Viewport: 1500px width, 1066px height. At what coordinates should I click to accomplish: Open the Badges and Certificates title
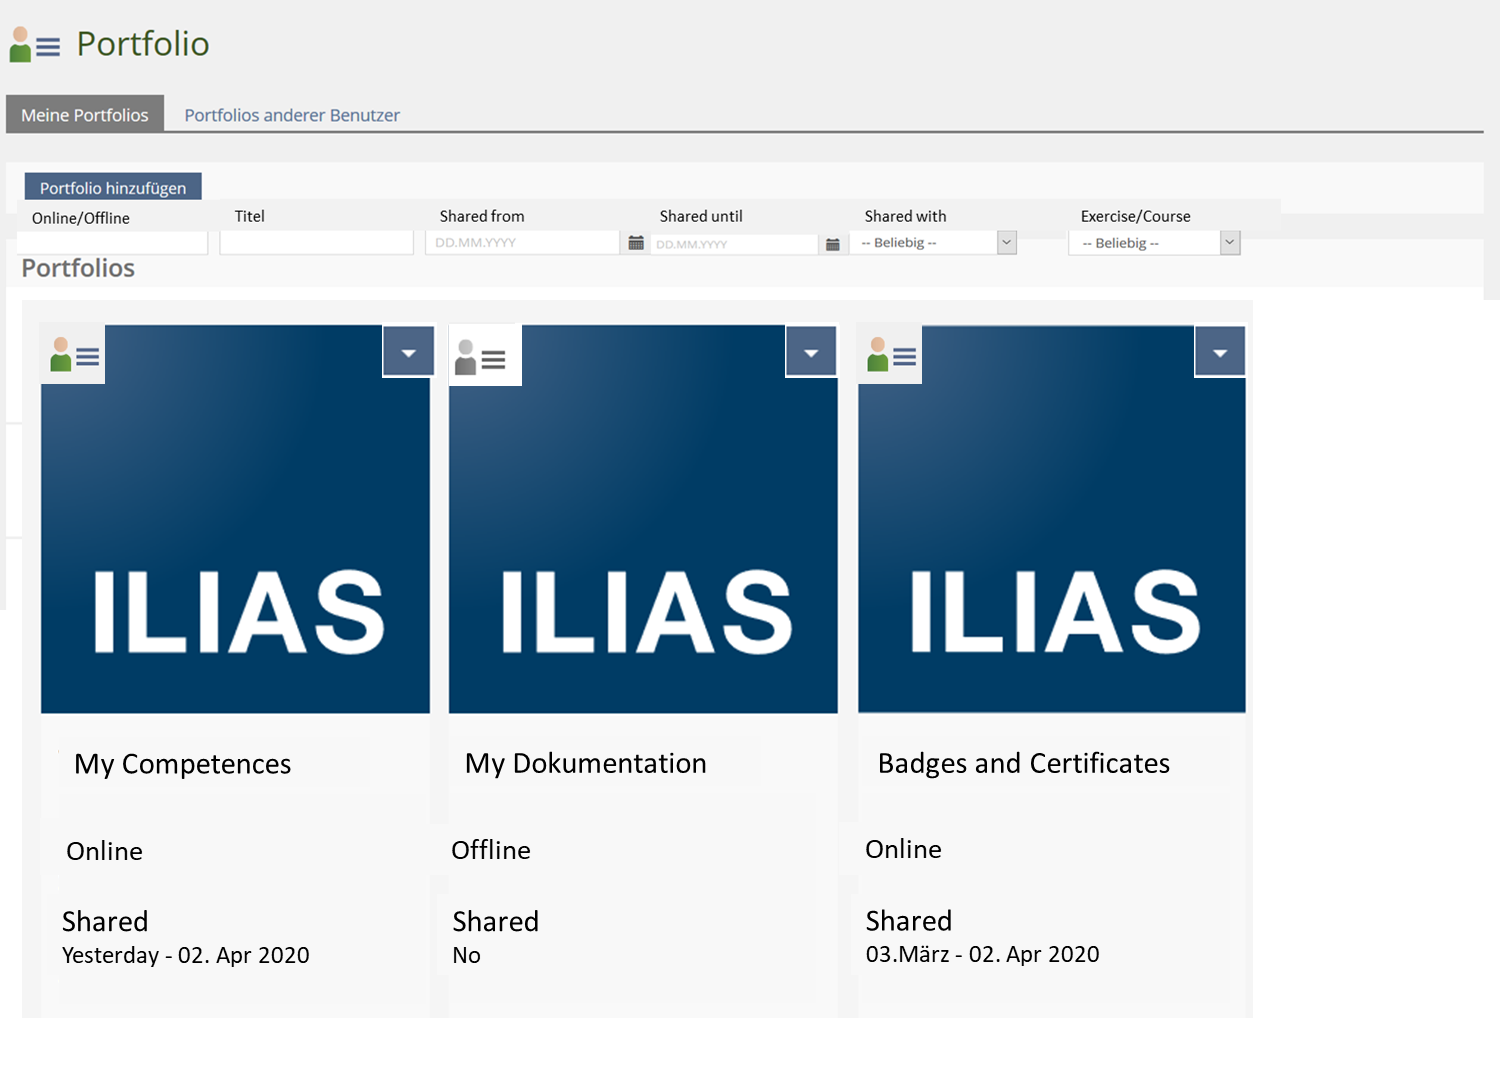point(1023,763)
